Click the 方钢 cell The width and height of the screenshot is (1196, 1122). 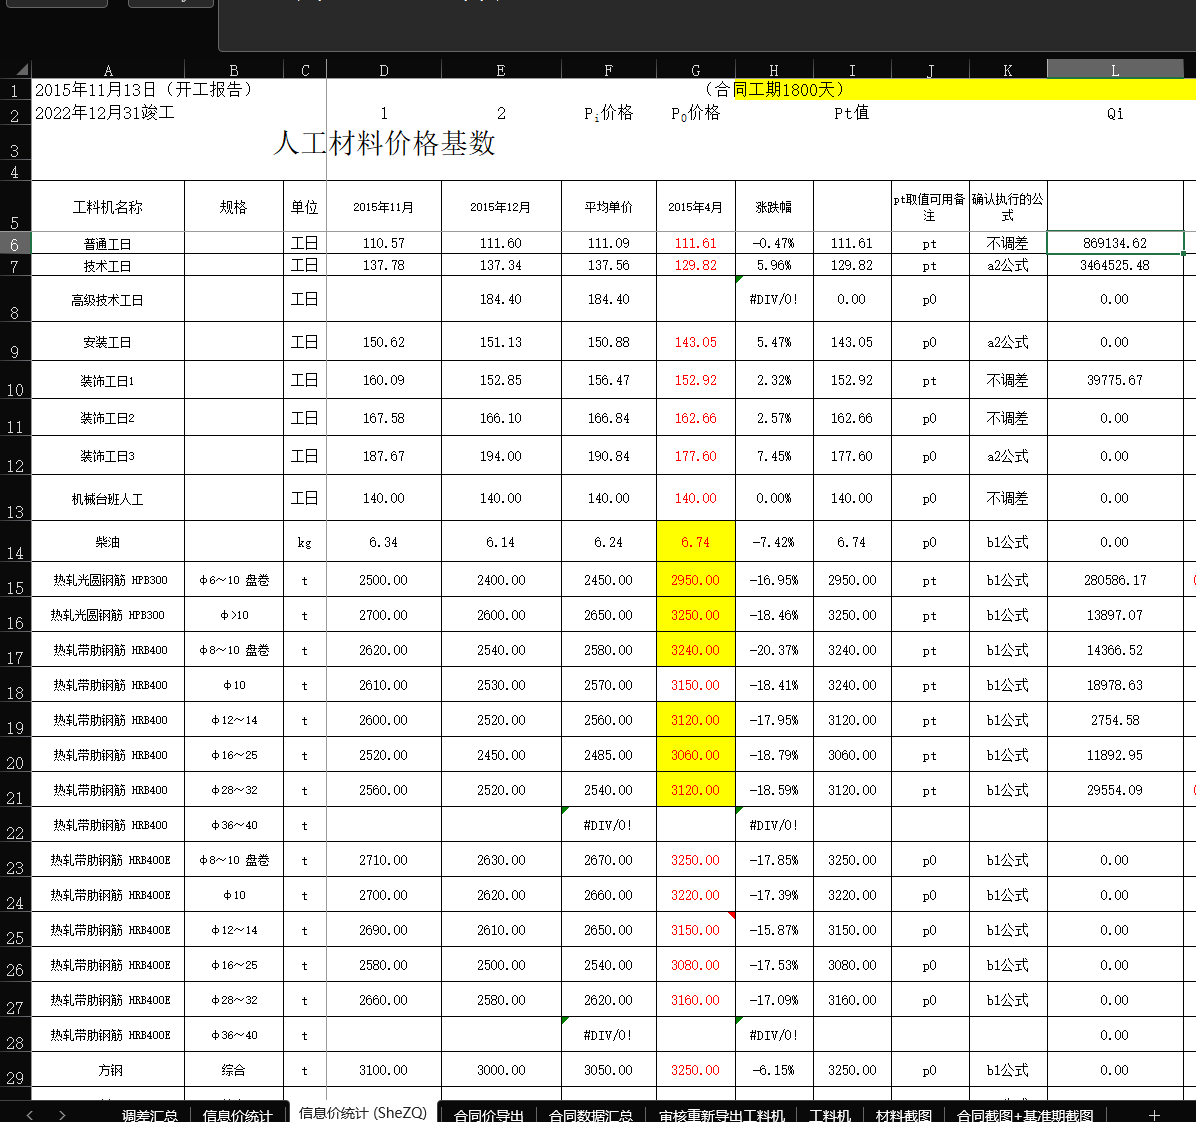pos(108,1070)
